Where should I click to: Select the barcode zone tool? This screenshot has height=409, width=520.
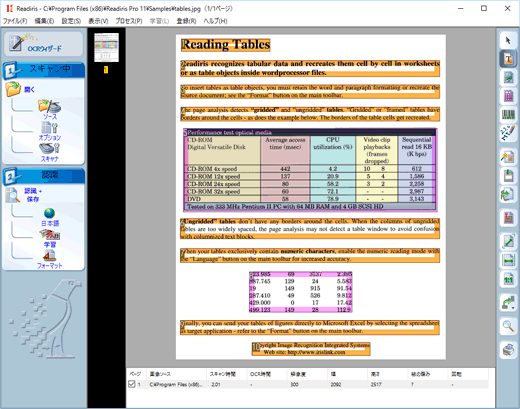point(508,115)
